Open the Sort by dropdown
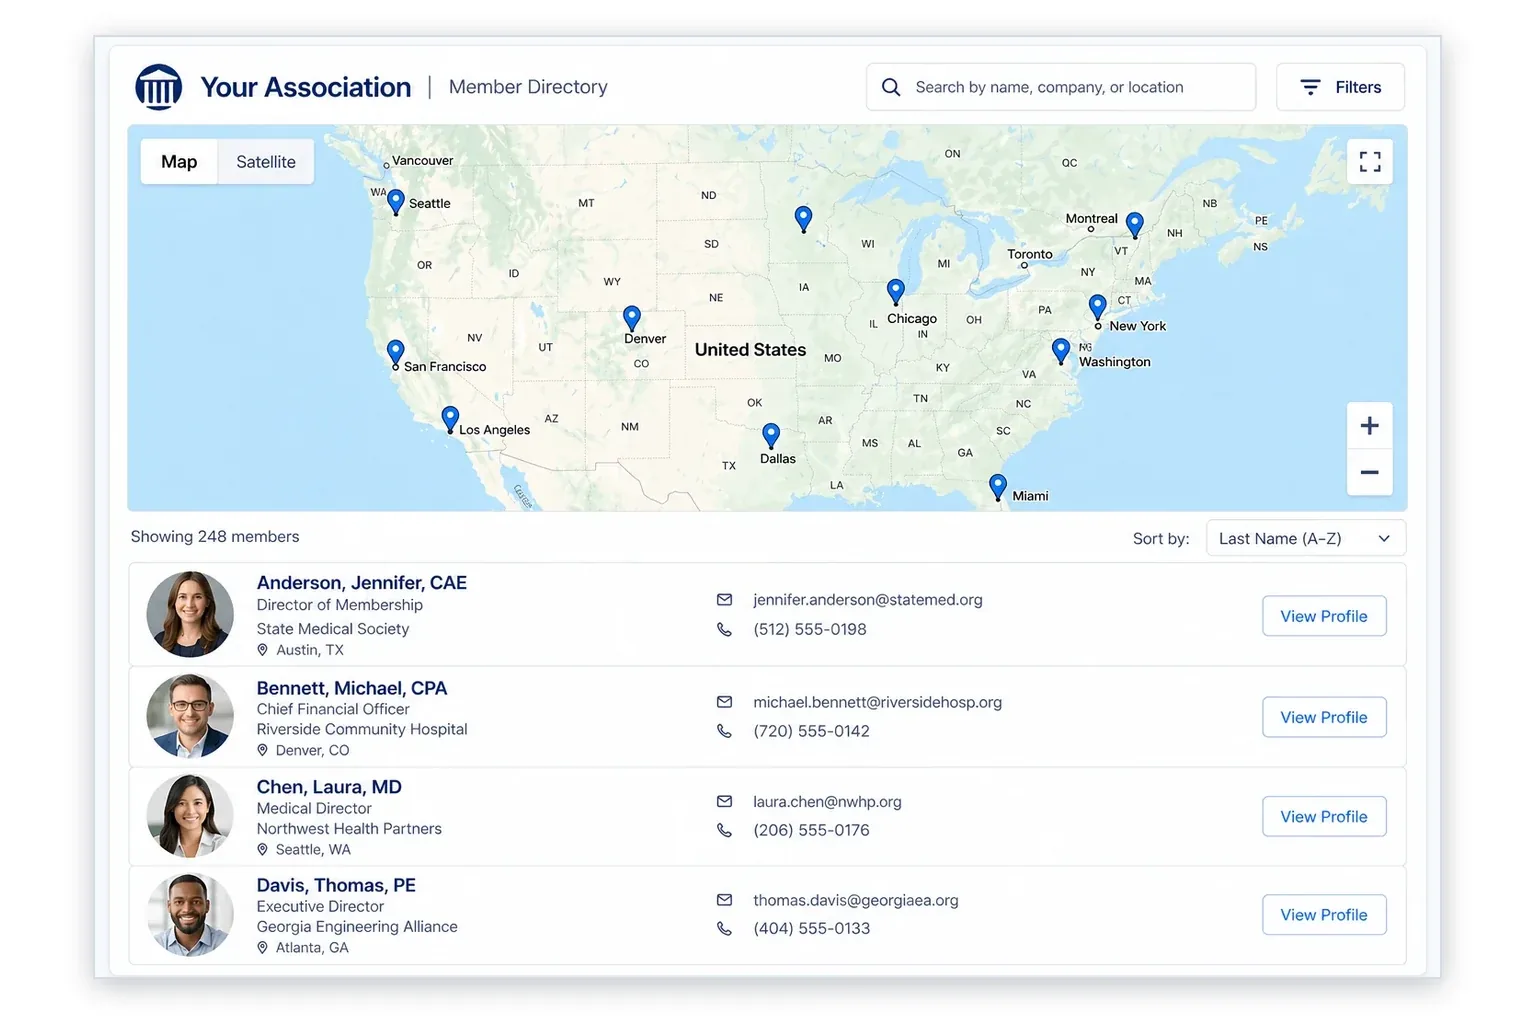1536x1024 pixels. click(1306, 538)
